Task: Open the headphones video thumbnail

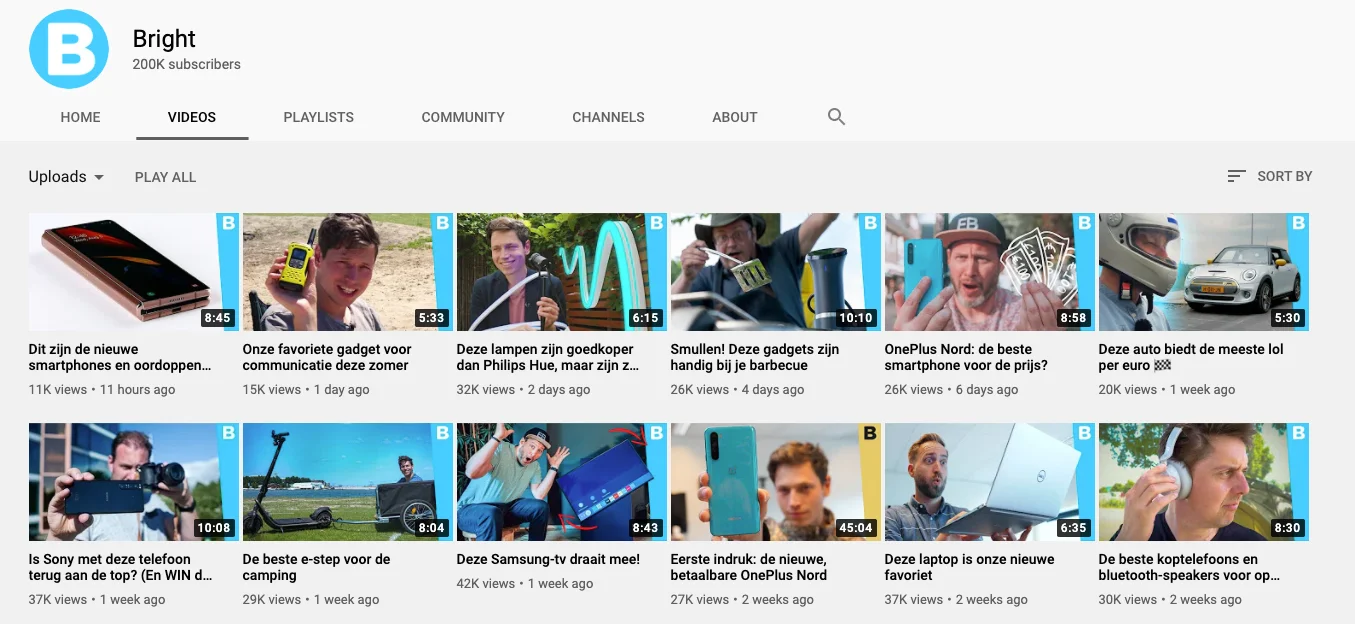Action: 1203,482
